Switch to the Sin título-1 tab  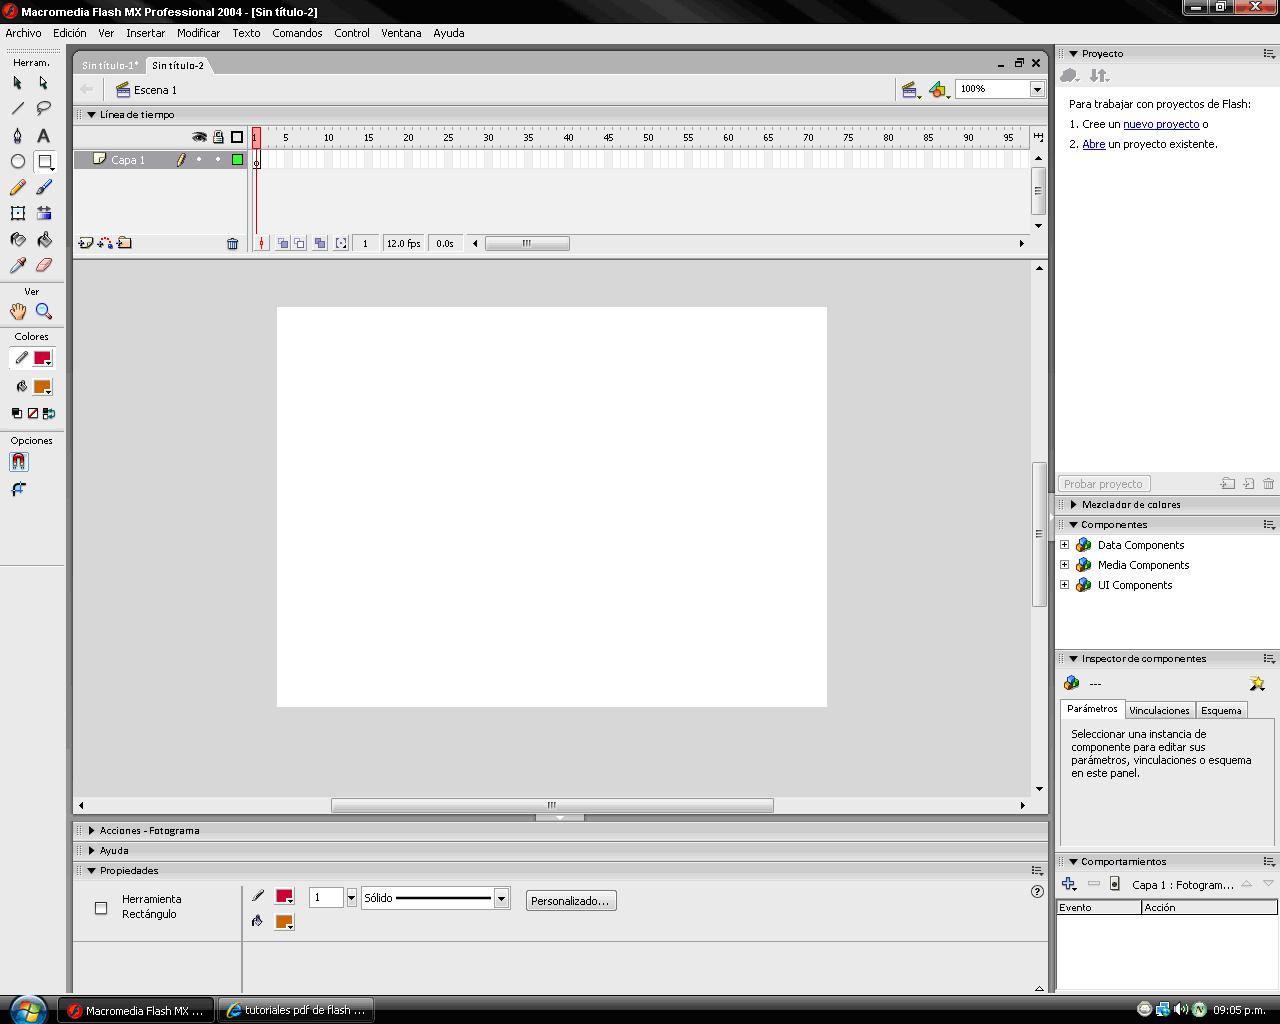click(x=110, y=65)
